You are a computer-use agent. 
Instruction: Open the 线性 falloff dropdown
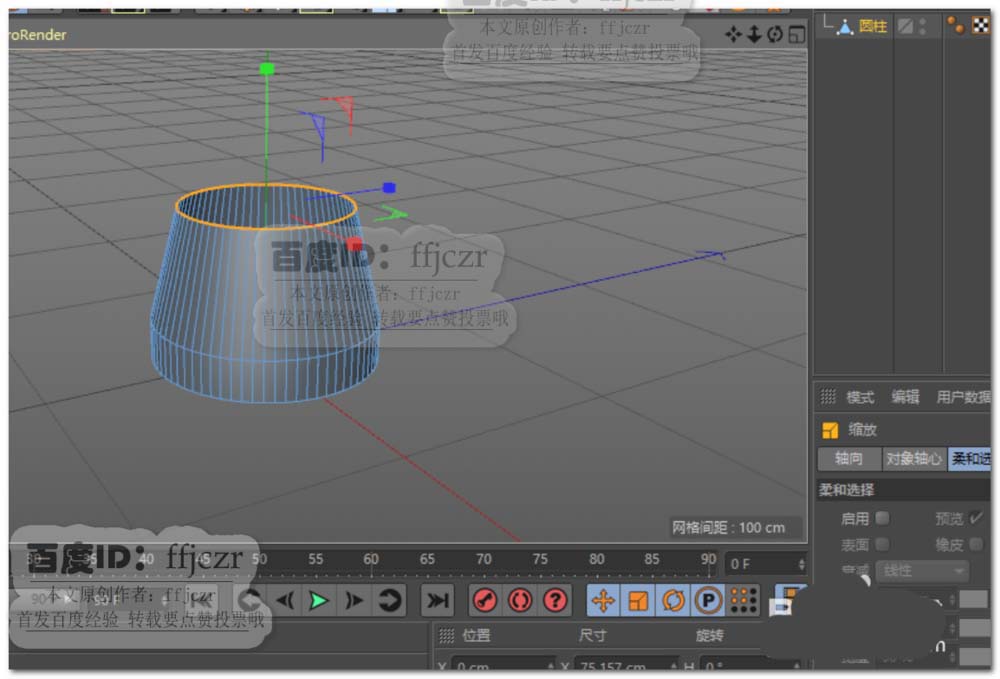click(x=921, y=571)
